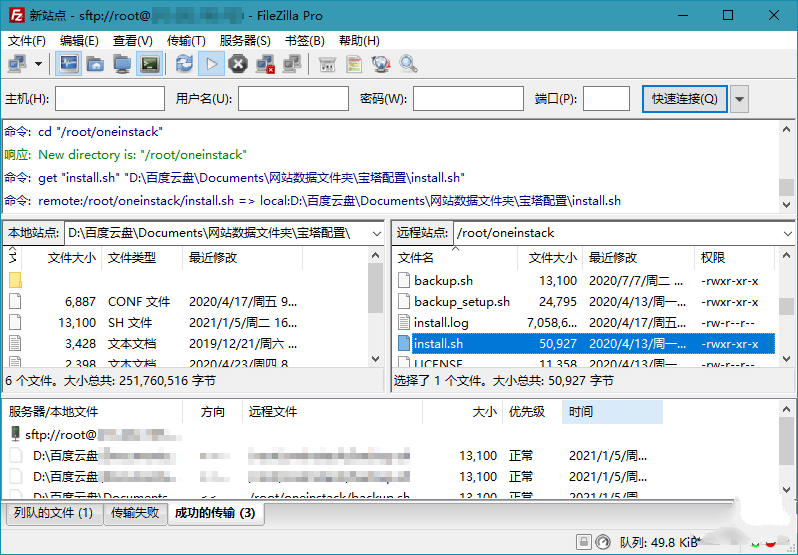The height and width of the screenshot is (555, 798).
Task: Select backup_setup.sh in the remote list
Action: point(461,301)
